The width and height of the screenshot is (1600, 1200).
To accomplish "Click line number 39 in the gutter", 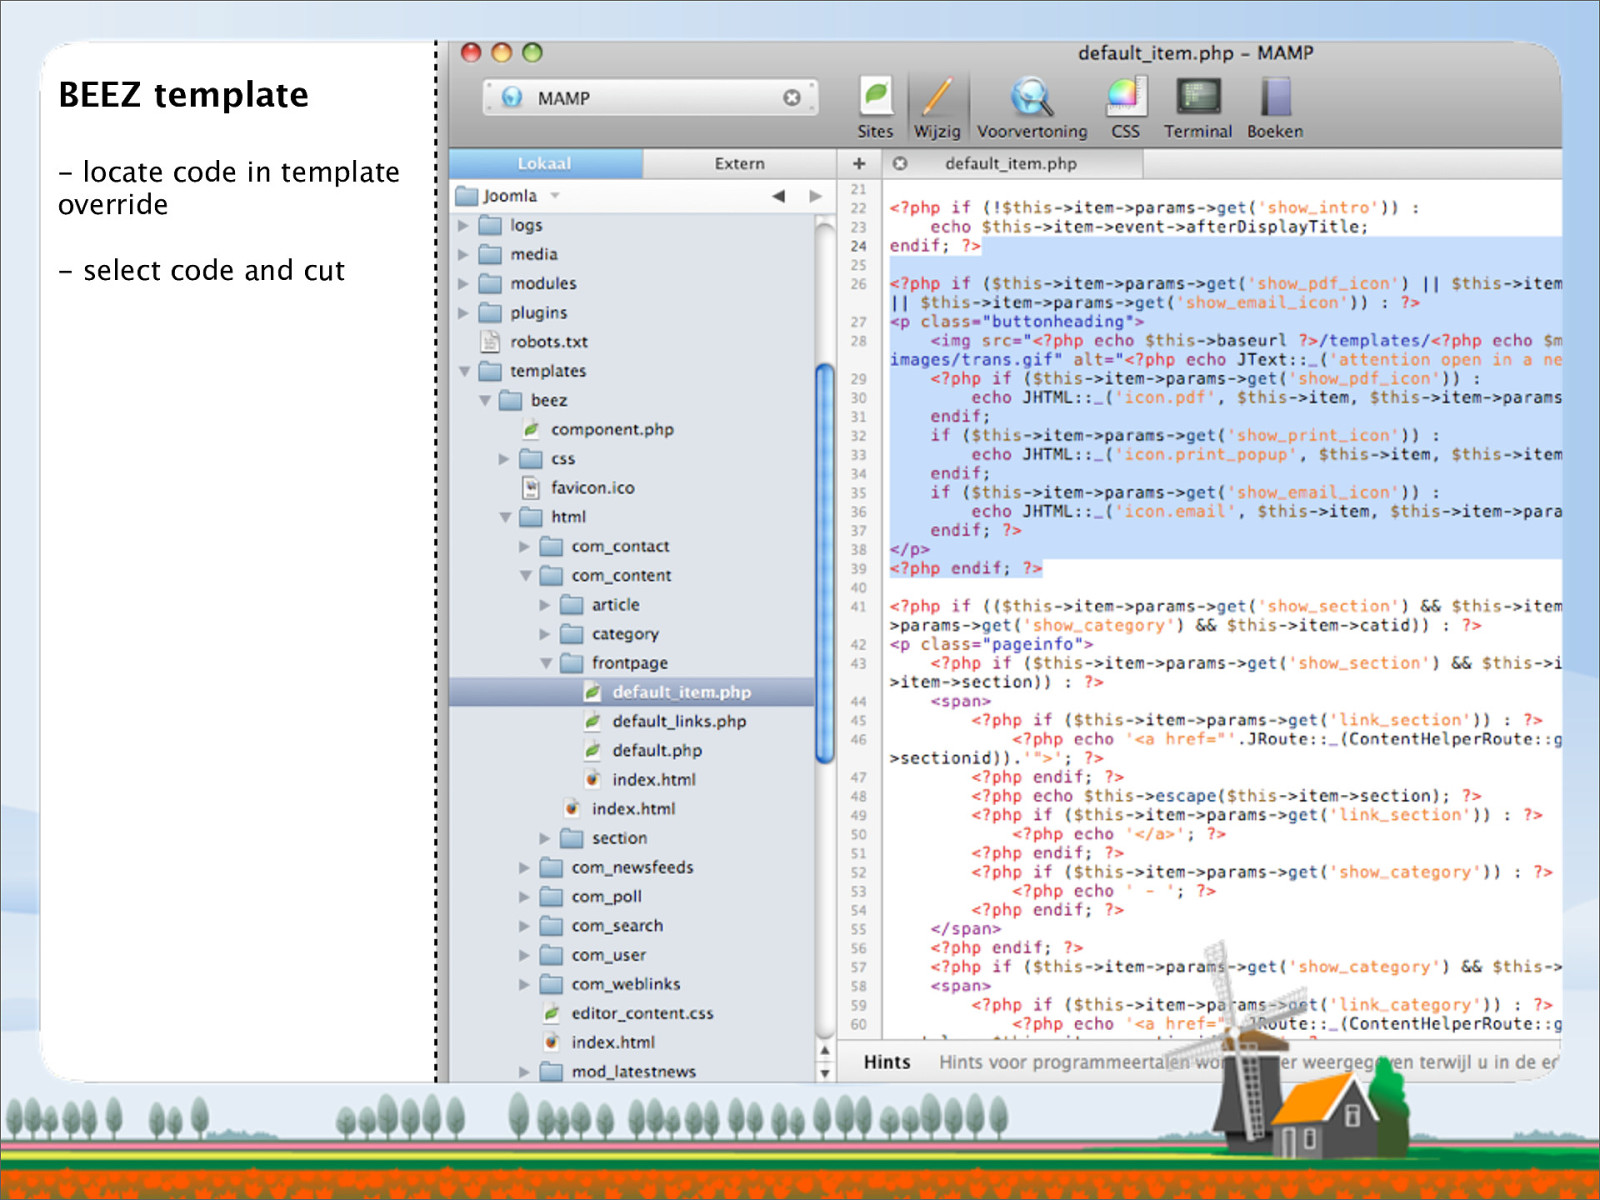I will pos(859,568).
